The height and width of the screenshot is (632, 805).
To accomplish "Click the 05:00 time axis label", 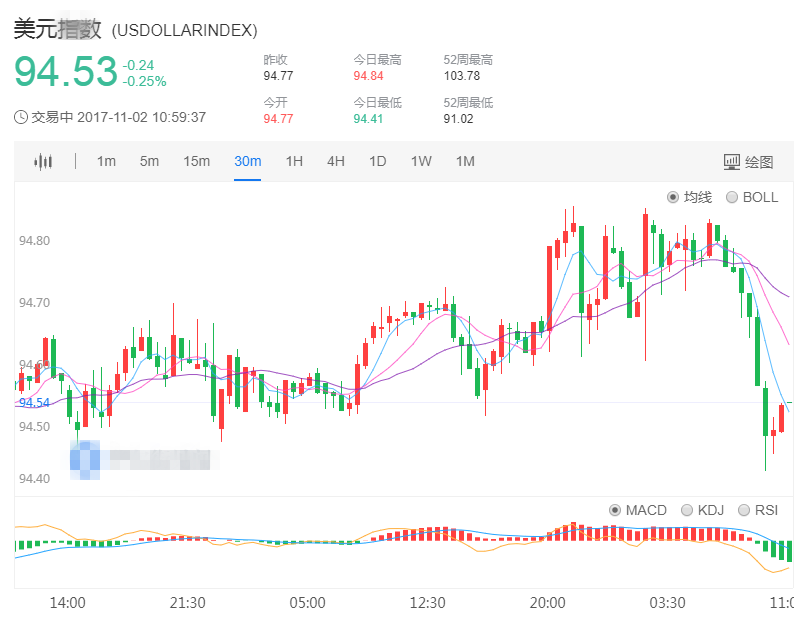I will (x=308, y=603).
